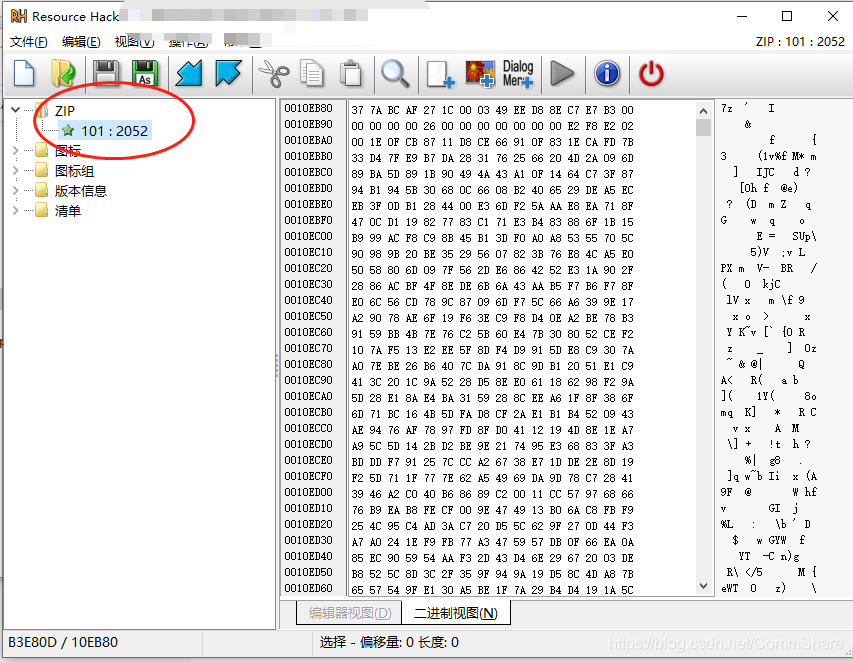Select the 图标组 folder label

[75, 171]
